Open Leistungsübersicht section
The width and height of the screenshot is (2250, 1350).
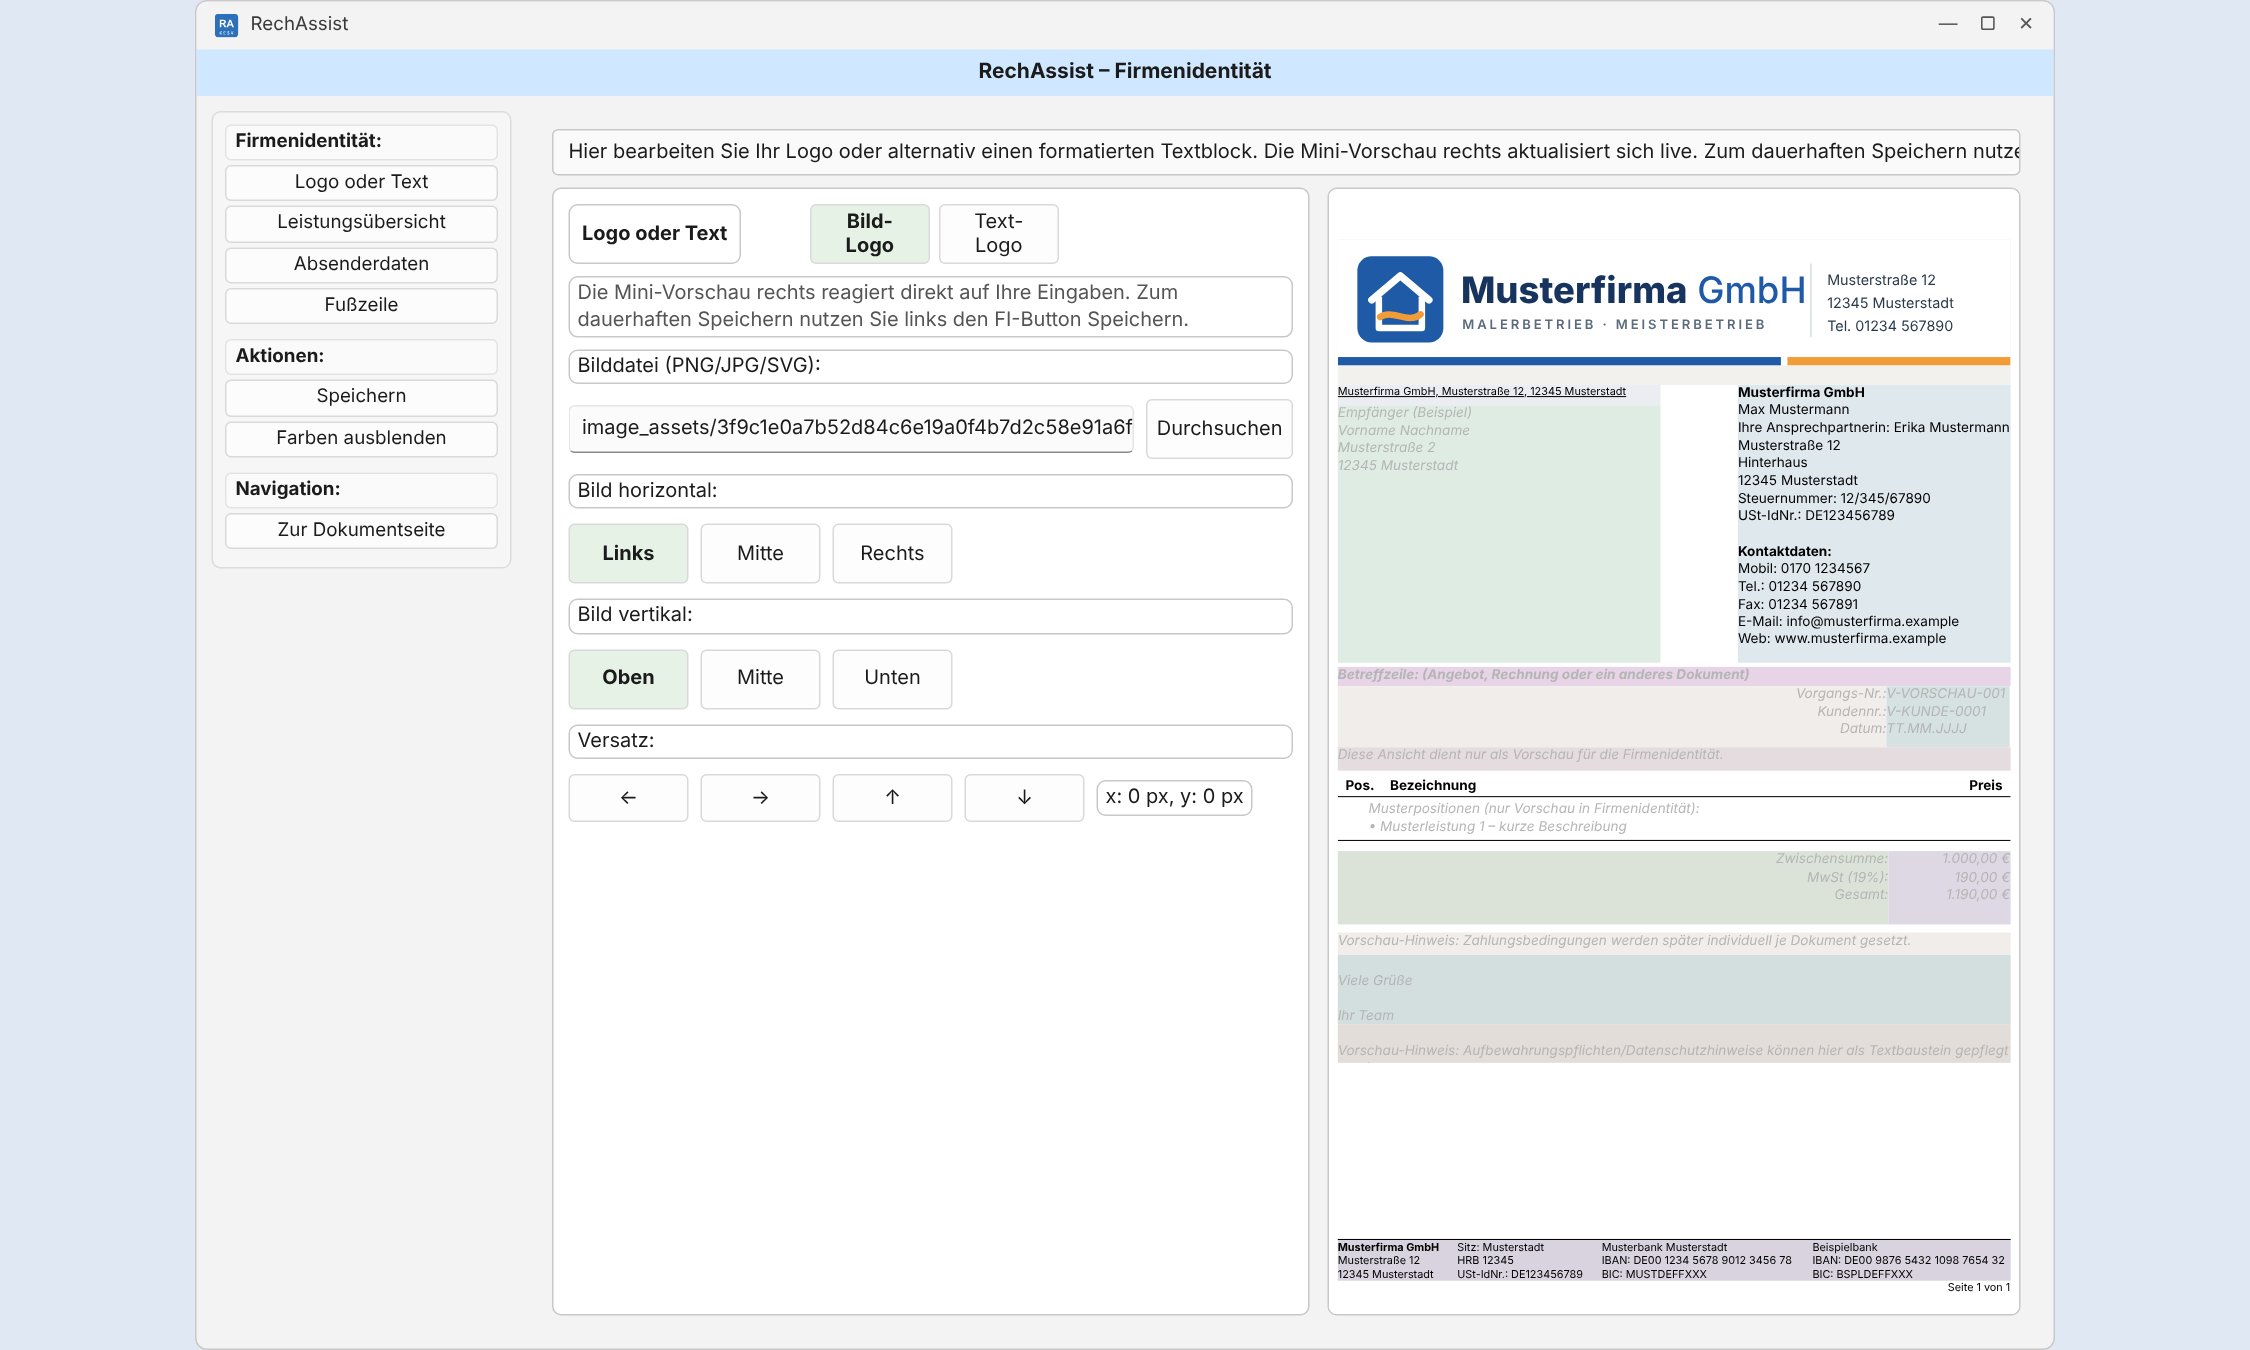361,222
